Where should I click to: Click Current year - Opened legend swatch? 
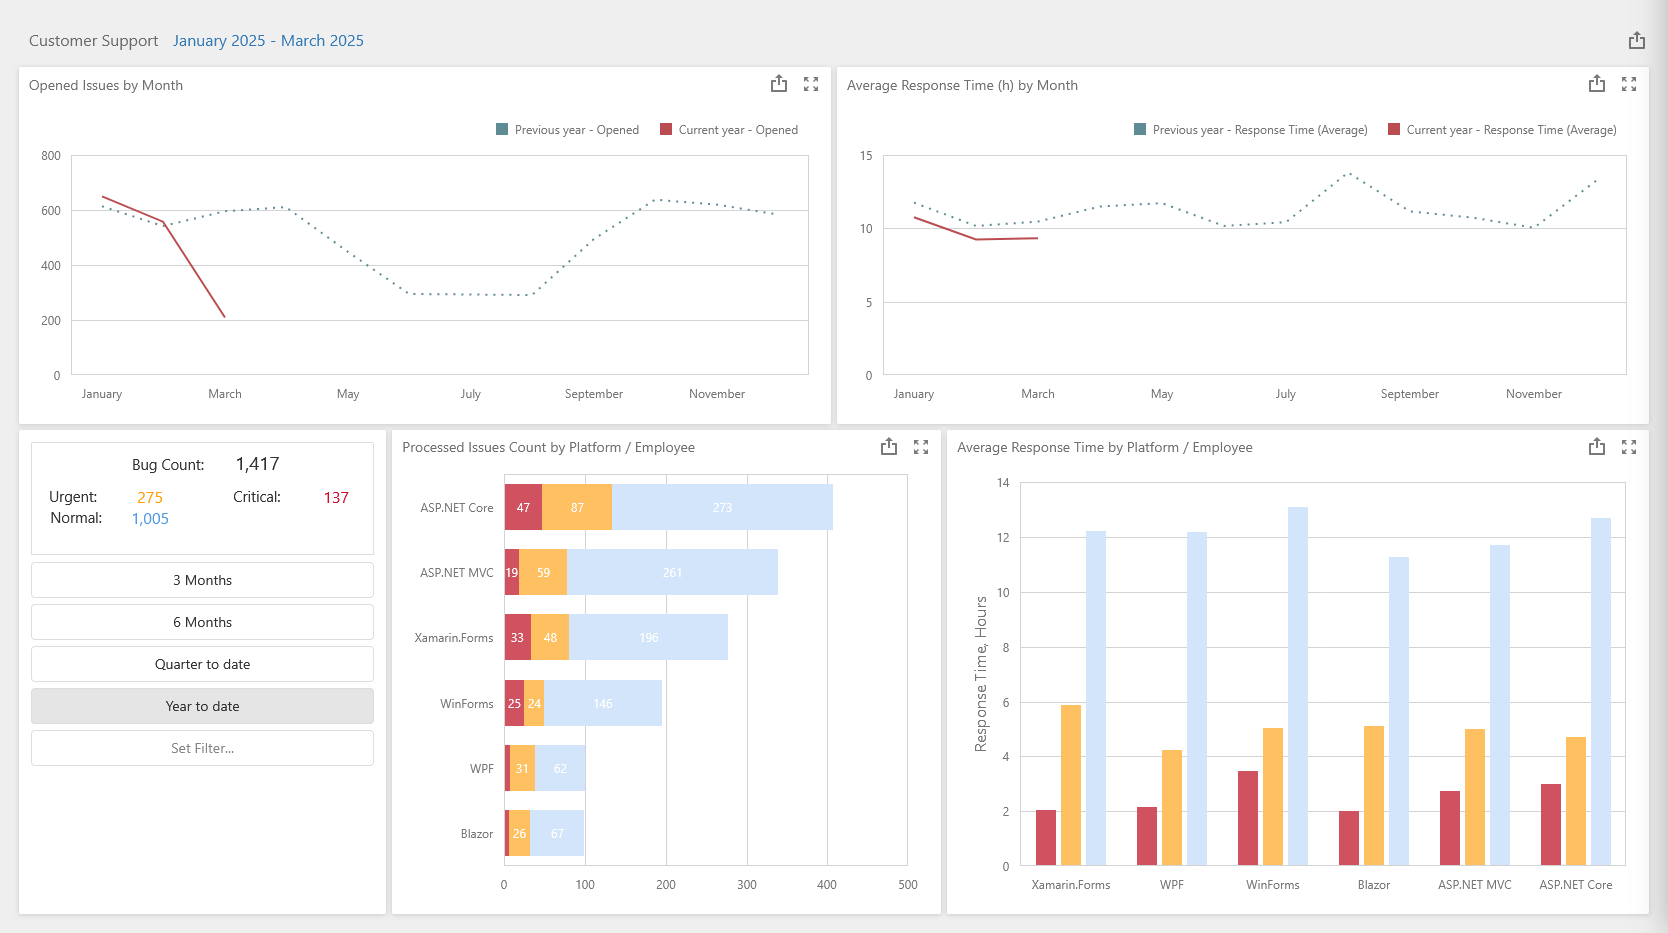click(x=666, y=129)
